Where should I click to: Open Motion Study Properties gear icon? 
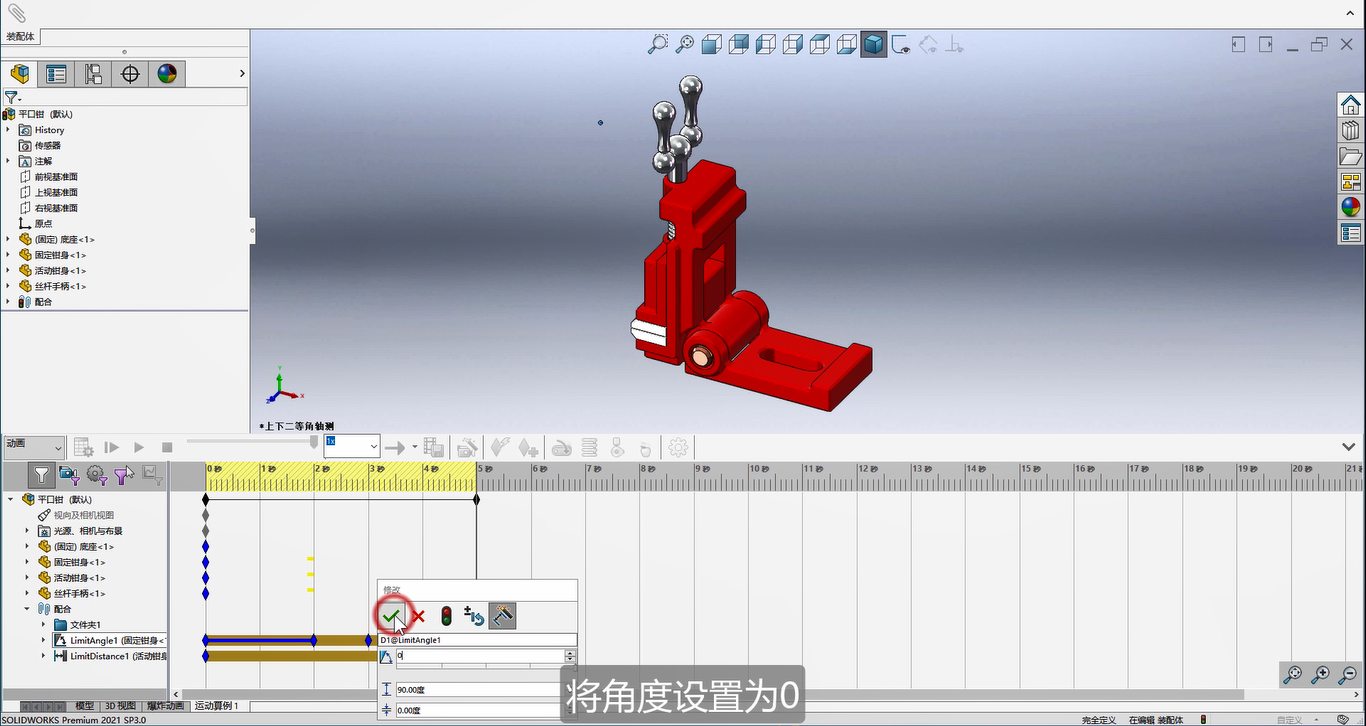[x=679, y=447]
